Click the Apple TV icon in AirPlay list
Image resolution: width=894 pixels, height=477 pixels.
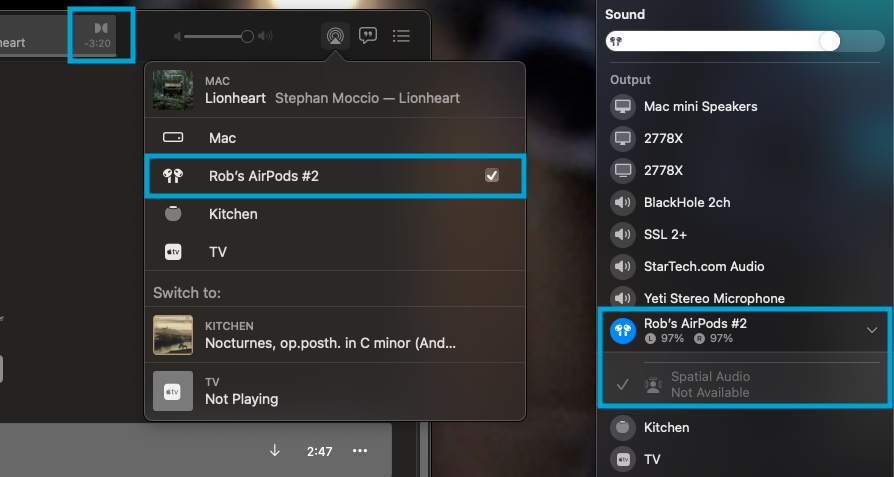click(173, 252)
